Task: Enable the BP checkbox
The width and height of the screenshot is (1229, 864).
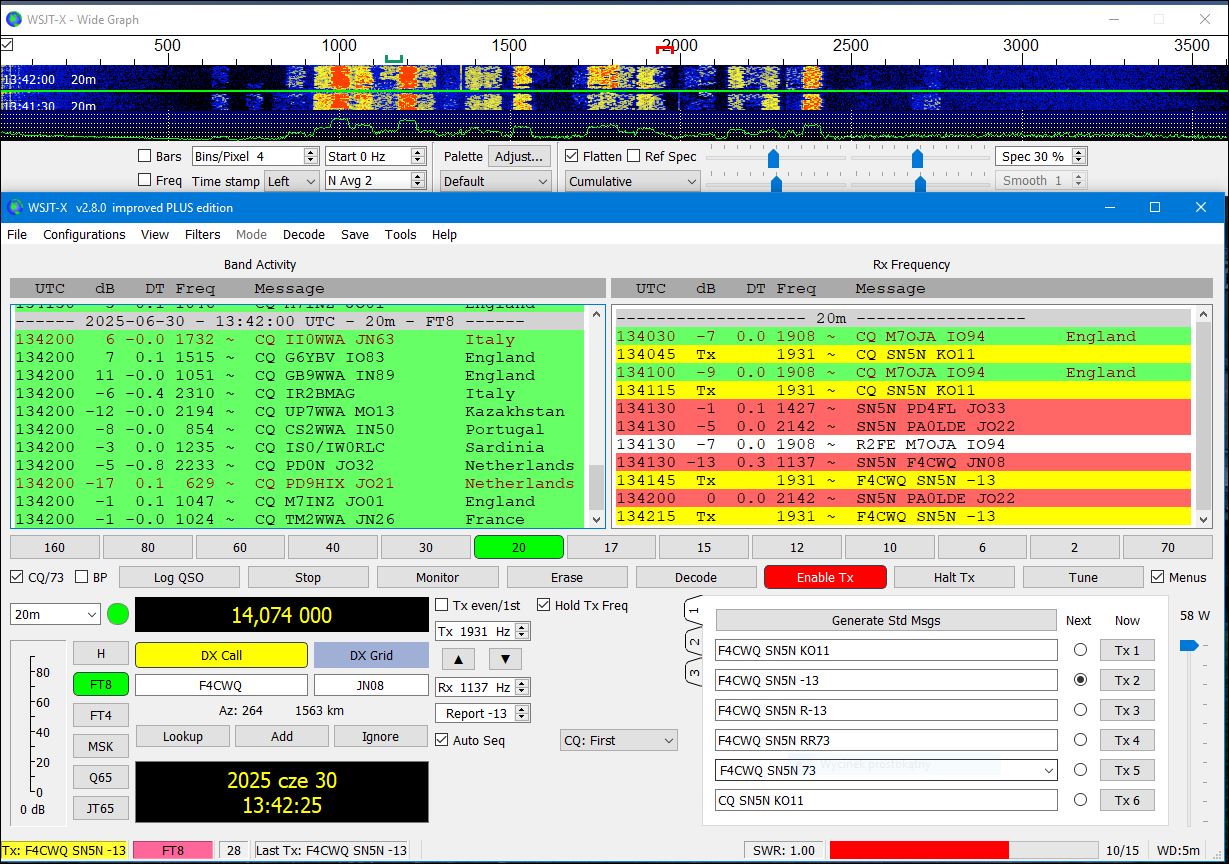Action: [80, 577]
